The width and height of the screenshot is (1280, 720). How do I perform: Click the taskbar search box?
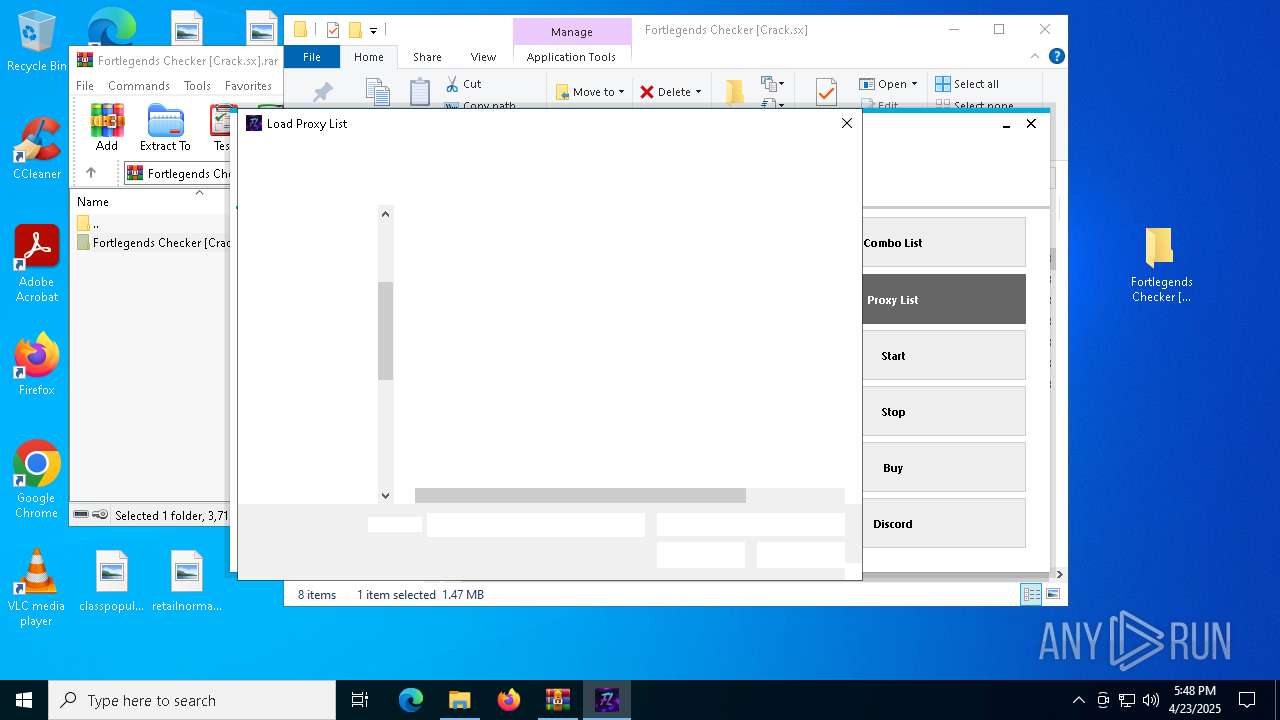pyautogui.click(x=192, y=700)
